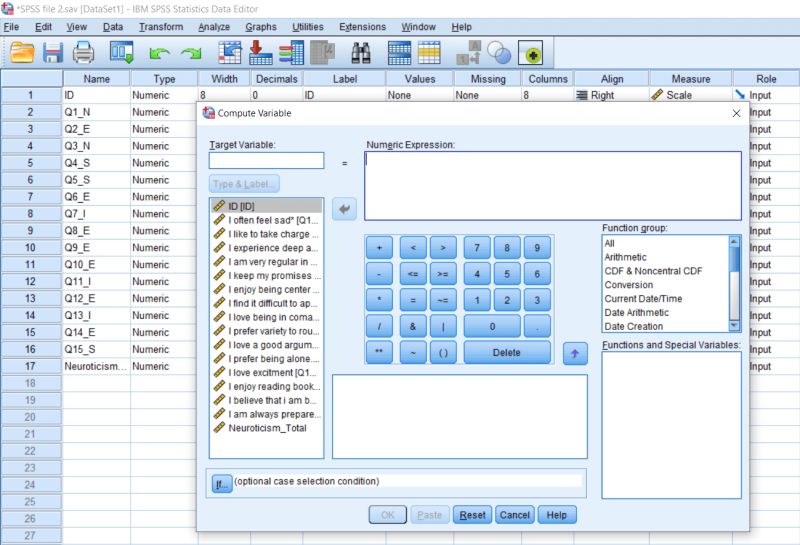Select All in the Function group list

point(609,243)
